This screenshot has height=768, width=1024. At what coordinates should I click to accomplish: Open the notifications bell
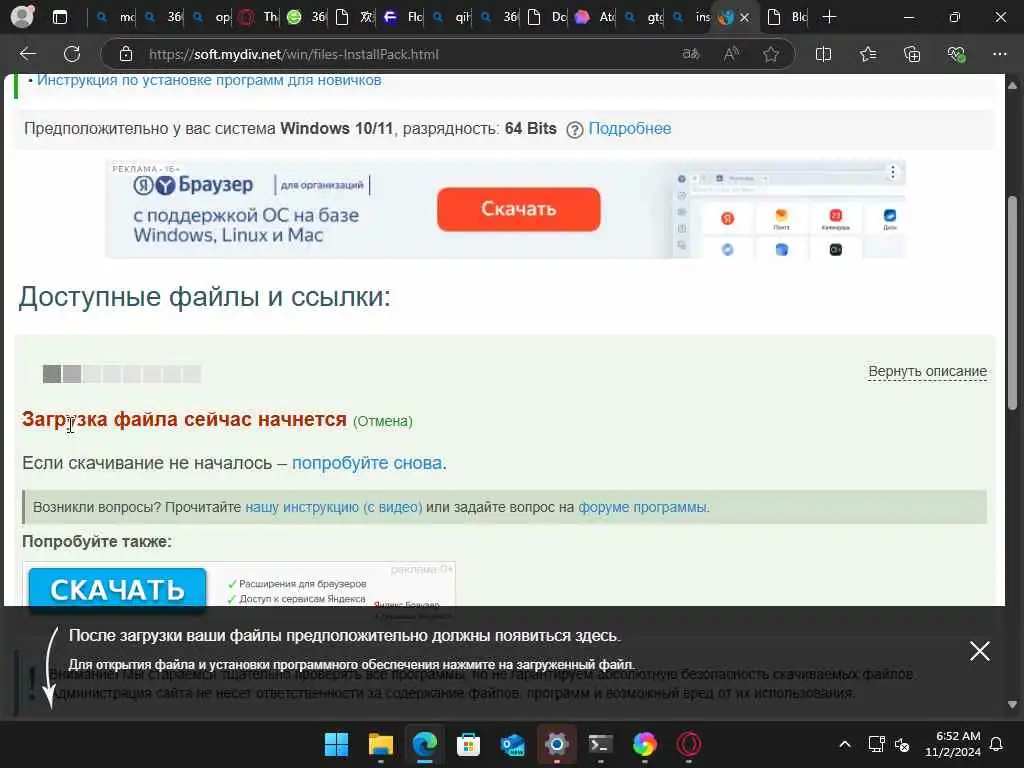click(x=997, y=744)
